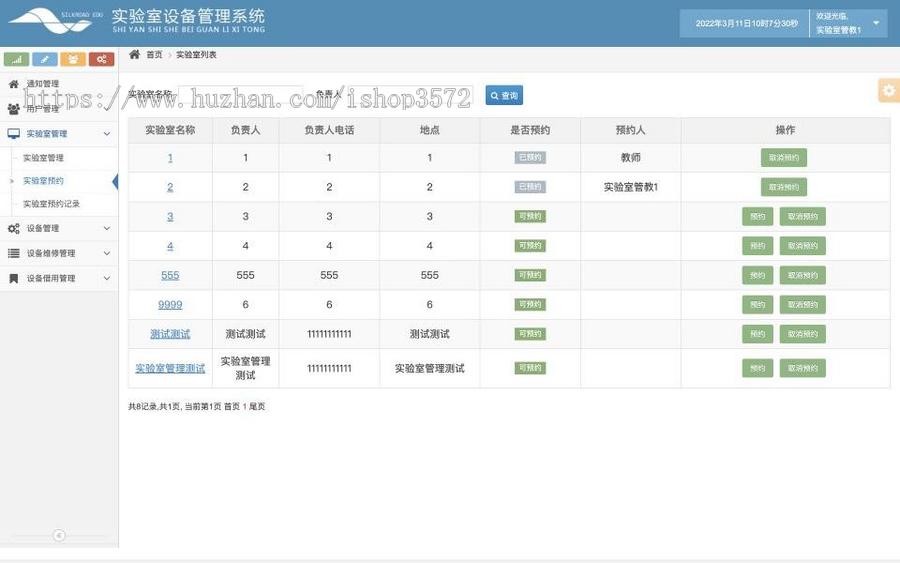Open user account dropdown arrow
The height and width of the screenshot is (563, 900).
[876, 23]
